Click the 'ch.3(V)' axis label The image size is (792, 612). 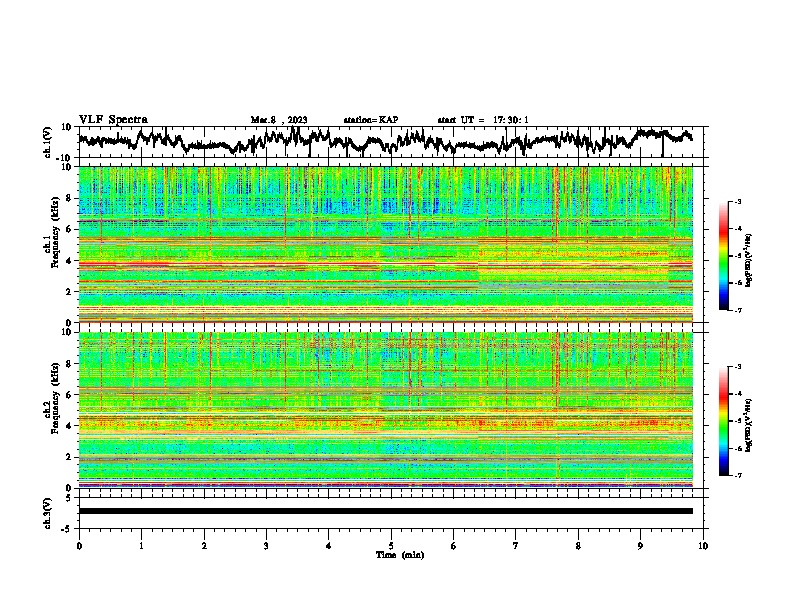point(48,514)
